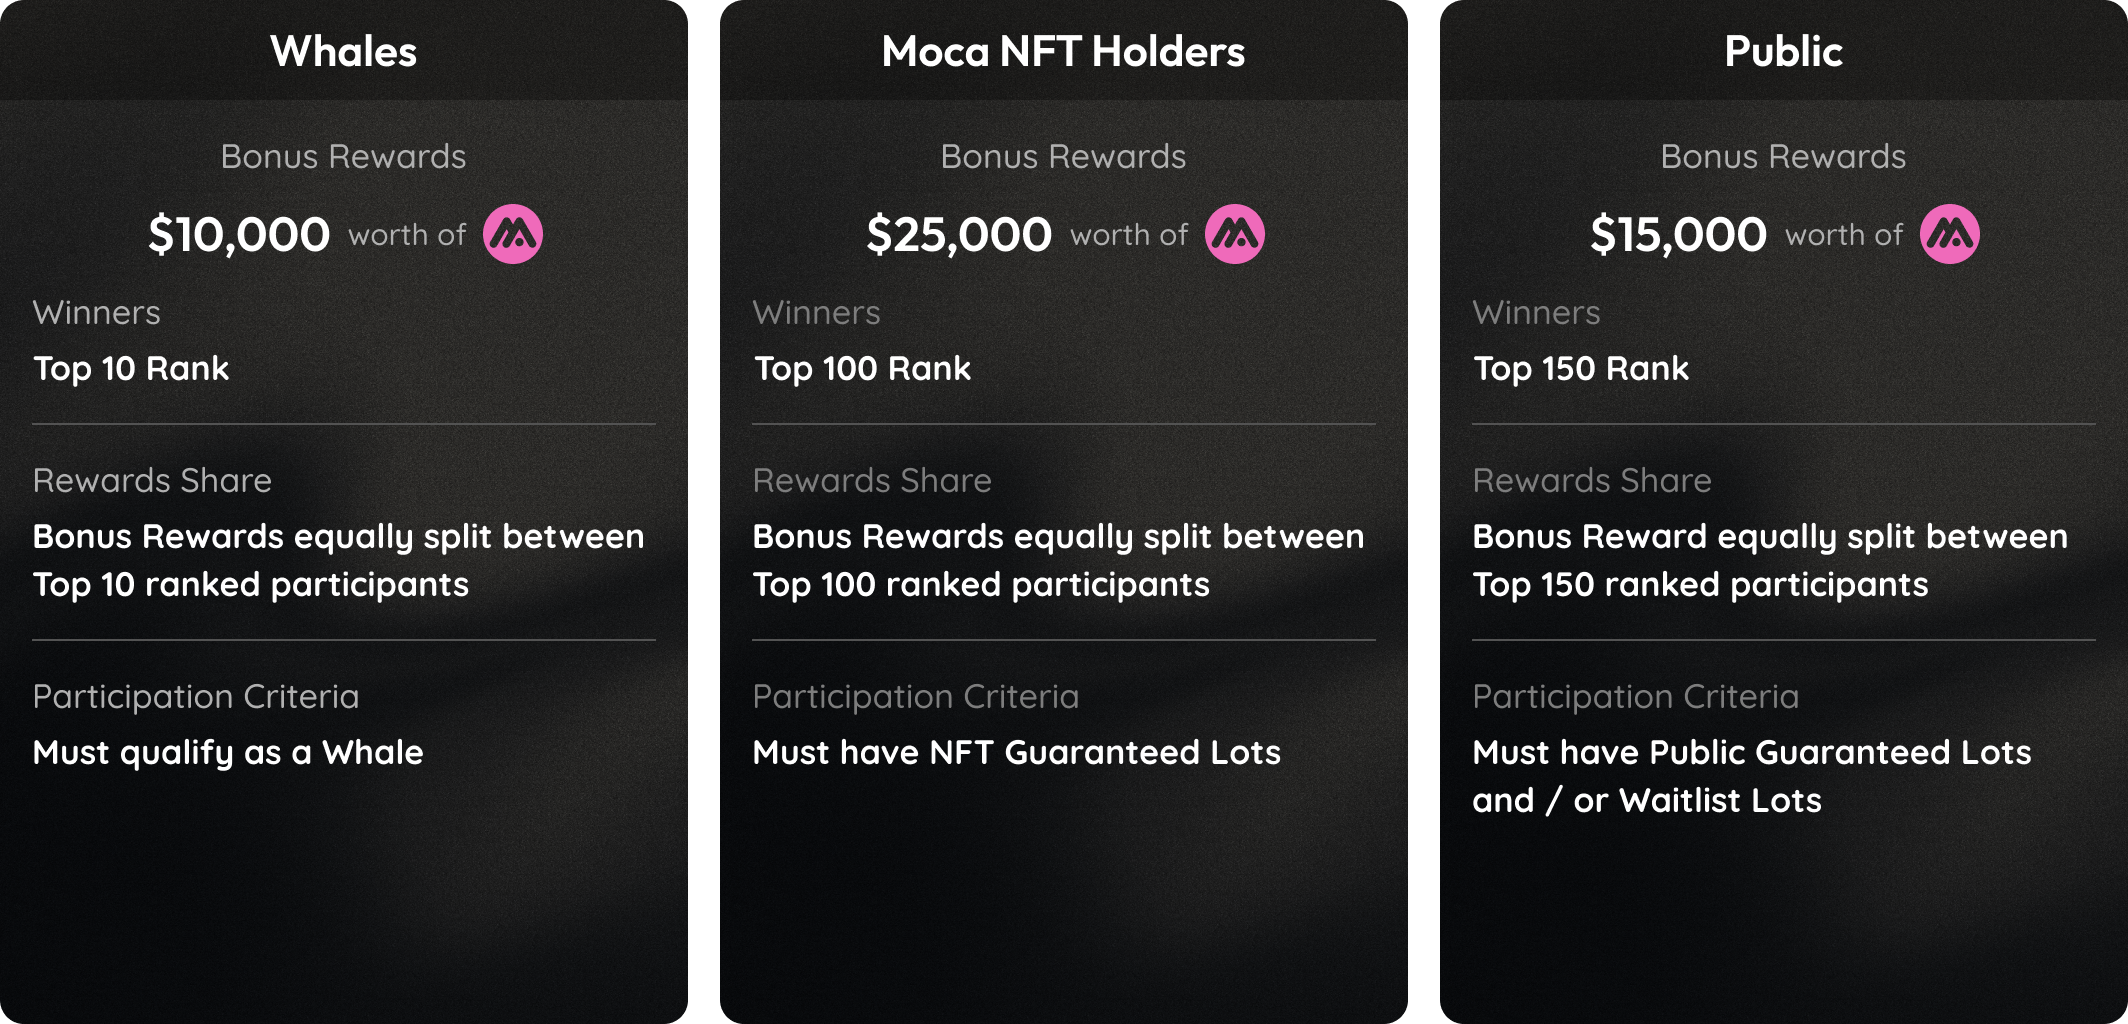This screenshot has width=2128, height=1024.
Task: Click the $25,000 bonus reward amount
Action: [959, 235]
